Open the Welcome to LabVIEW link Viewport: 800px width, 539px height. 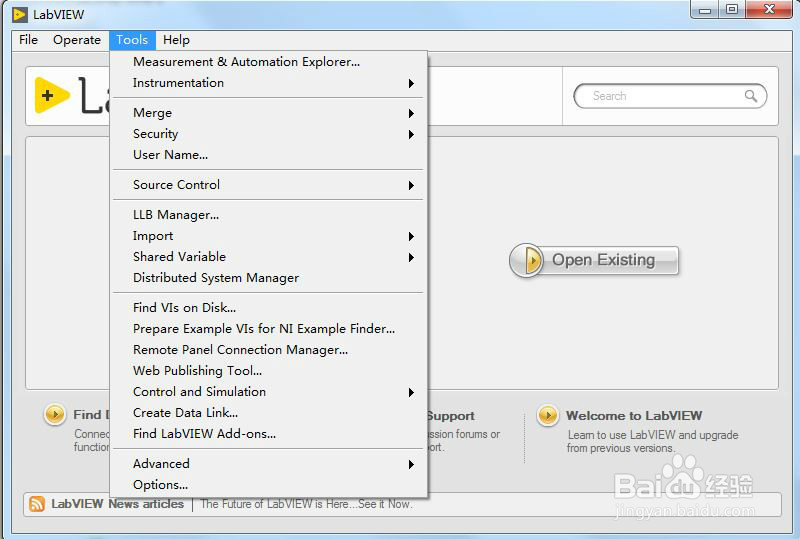pyautogui.click(x=634, y=416)
